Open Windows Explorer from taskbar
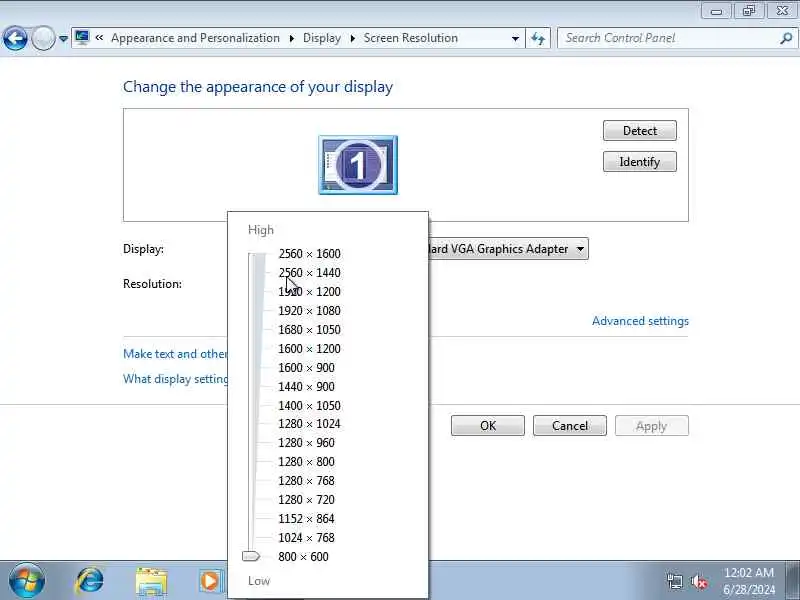Viewport: 800px width, 600px height. tap(151, 581)
